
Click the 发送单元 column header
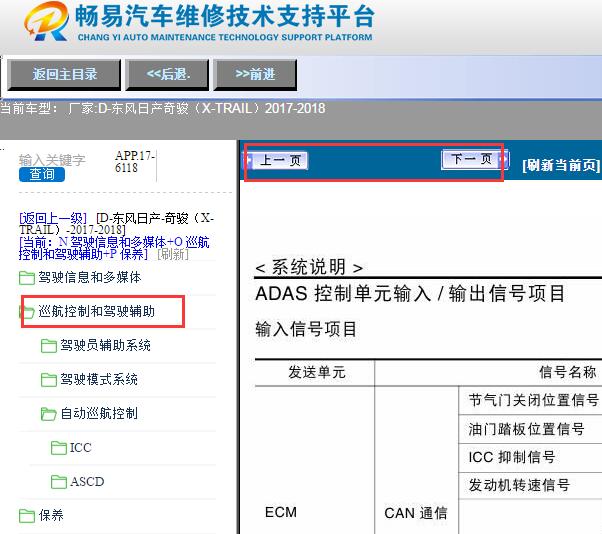pos(317,372)
